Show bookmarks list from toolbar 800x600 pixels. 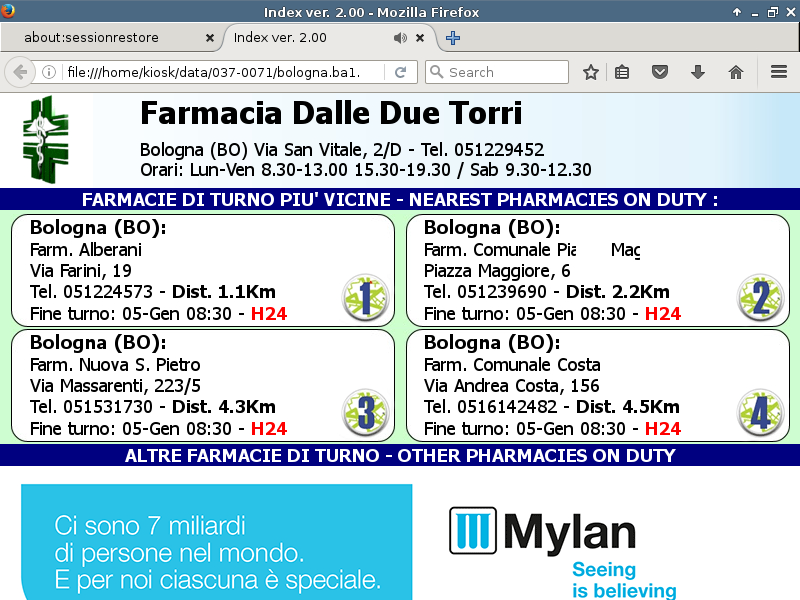tap(622, 72)
